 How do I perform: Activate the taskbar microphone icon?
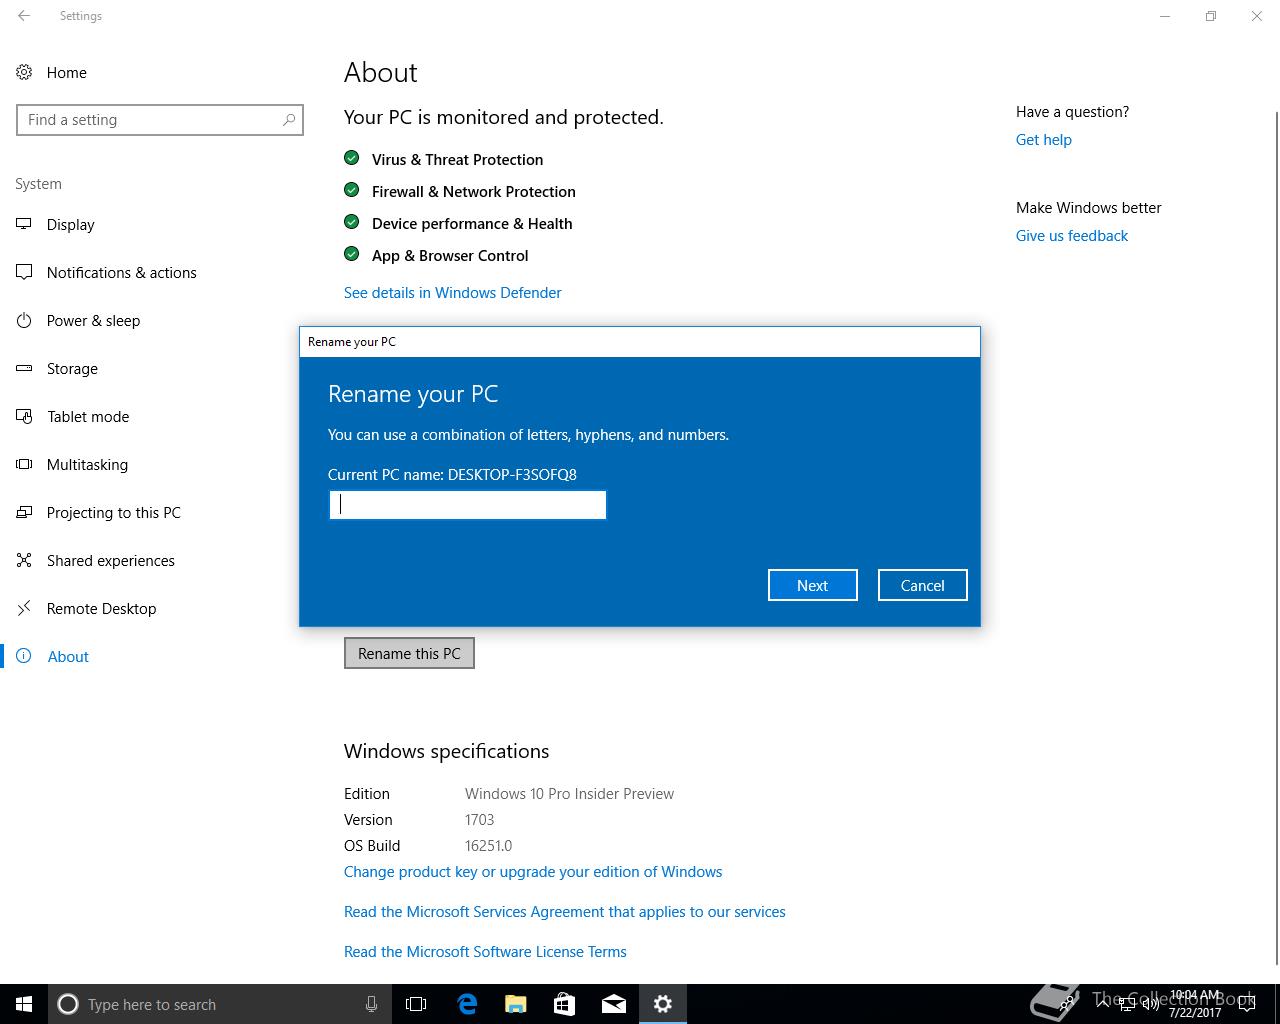point(371,1004)
